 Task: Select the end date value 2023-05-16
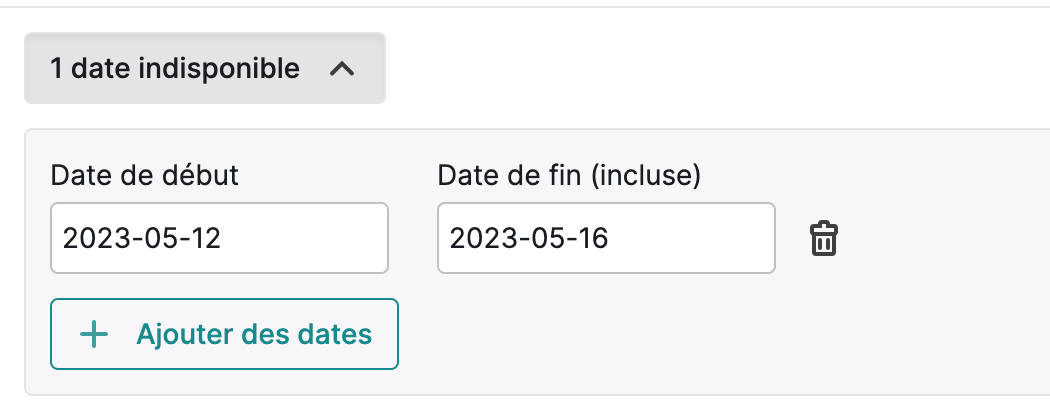click(x=529, y=238)
